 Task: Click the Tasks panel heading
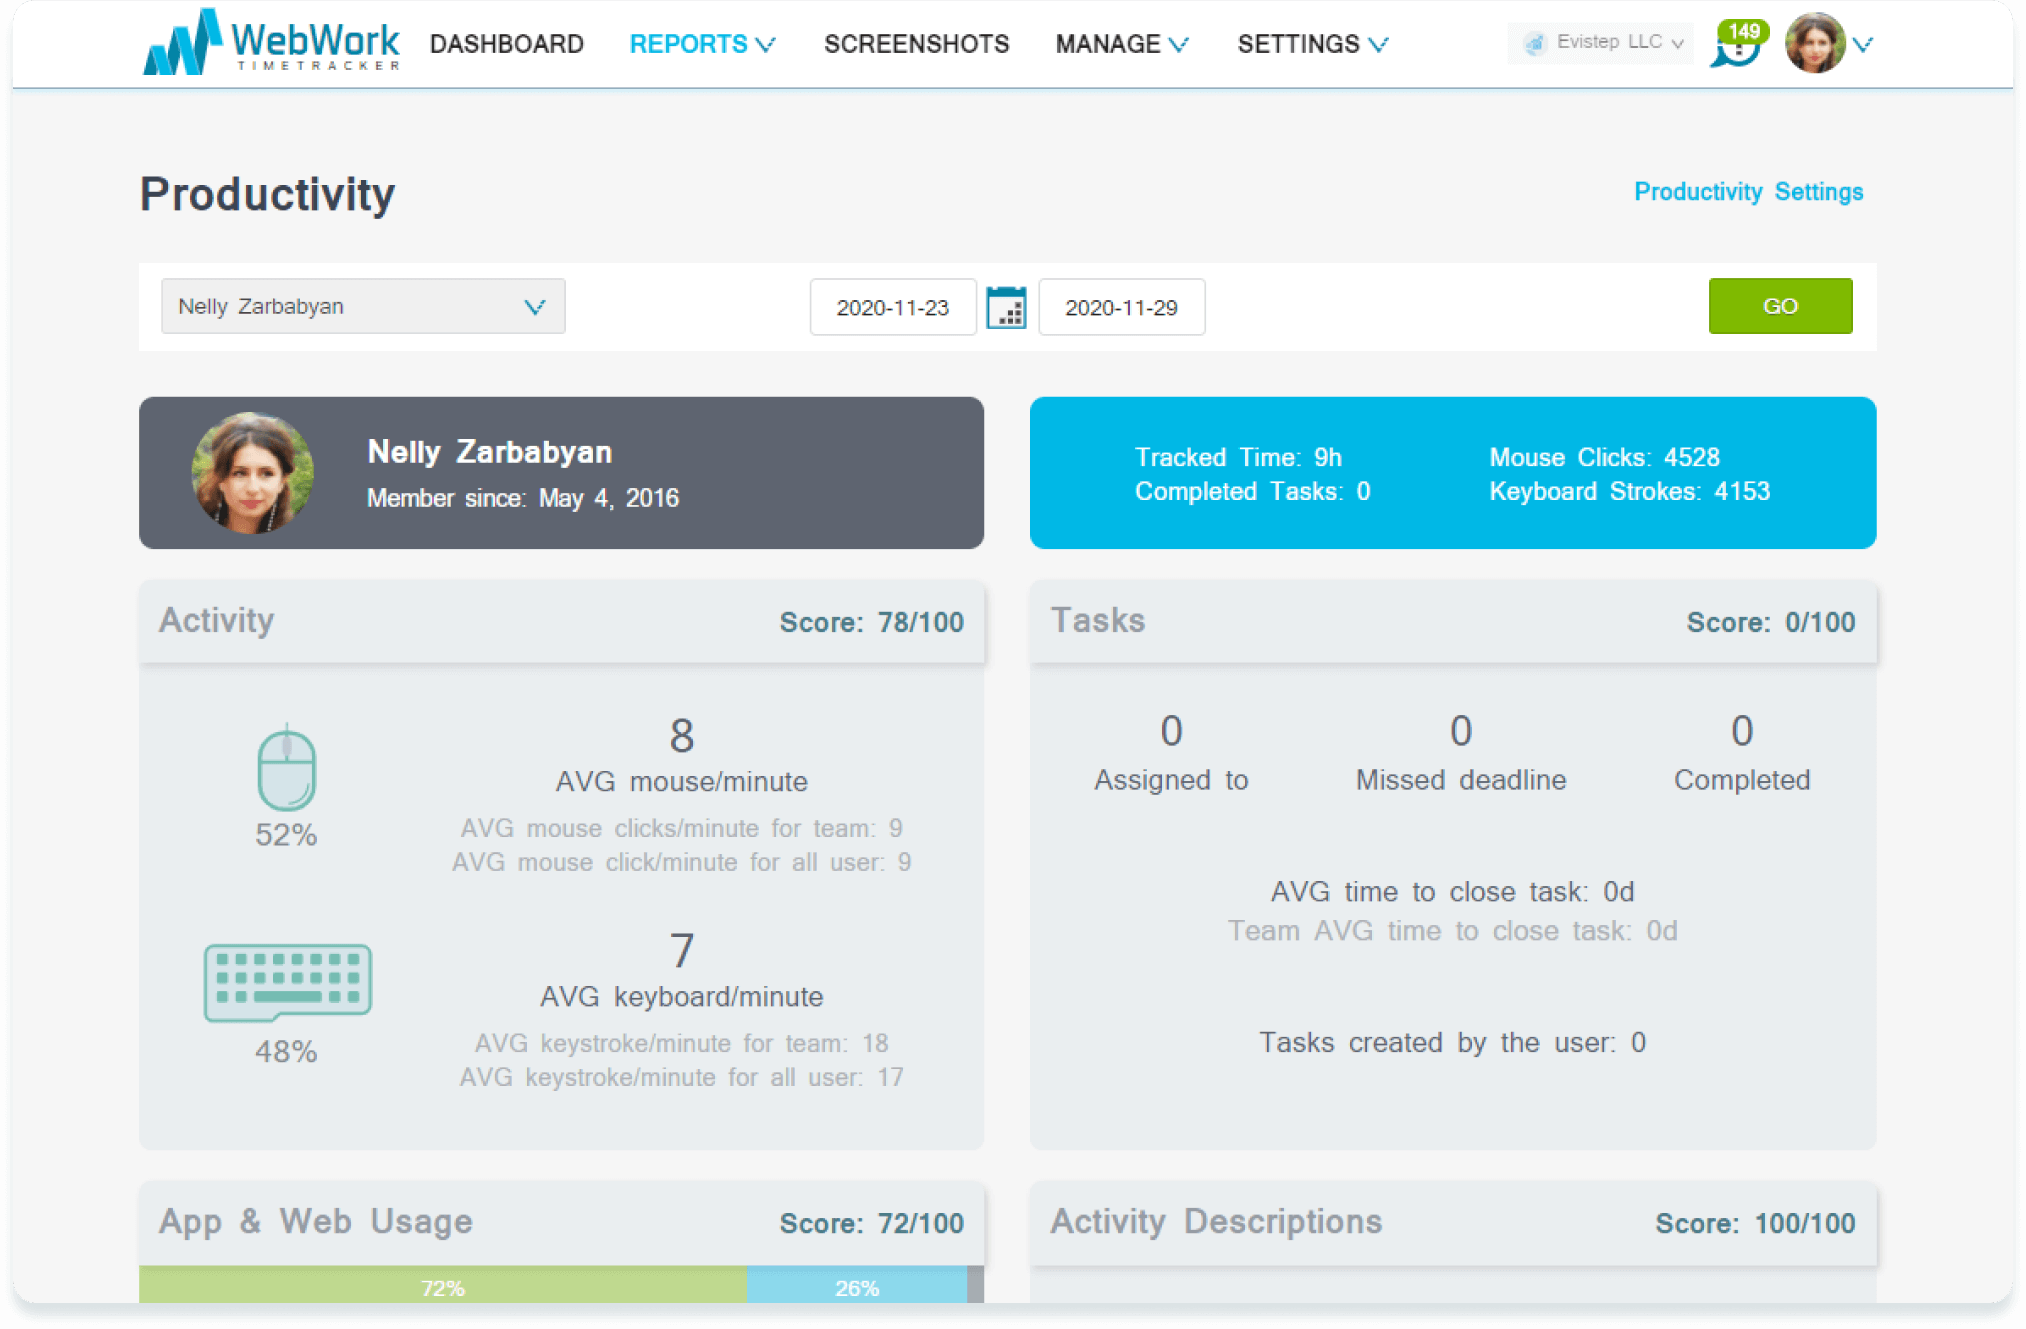(1097, 620)
